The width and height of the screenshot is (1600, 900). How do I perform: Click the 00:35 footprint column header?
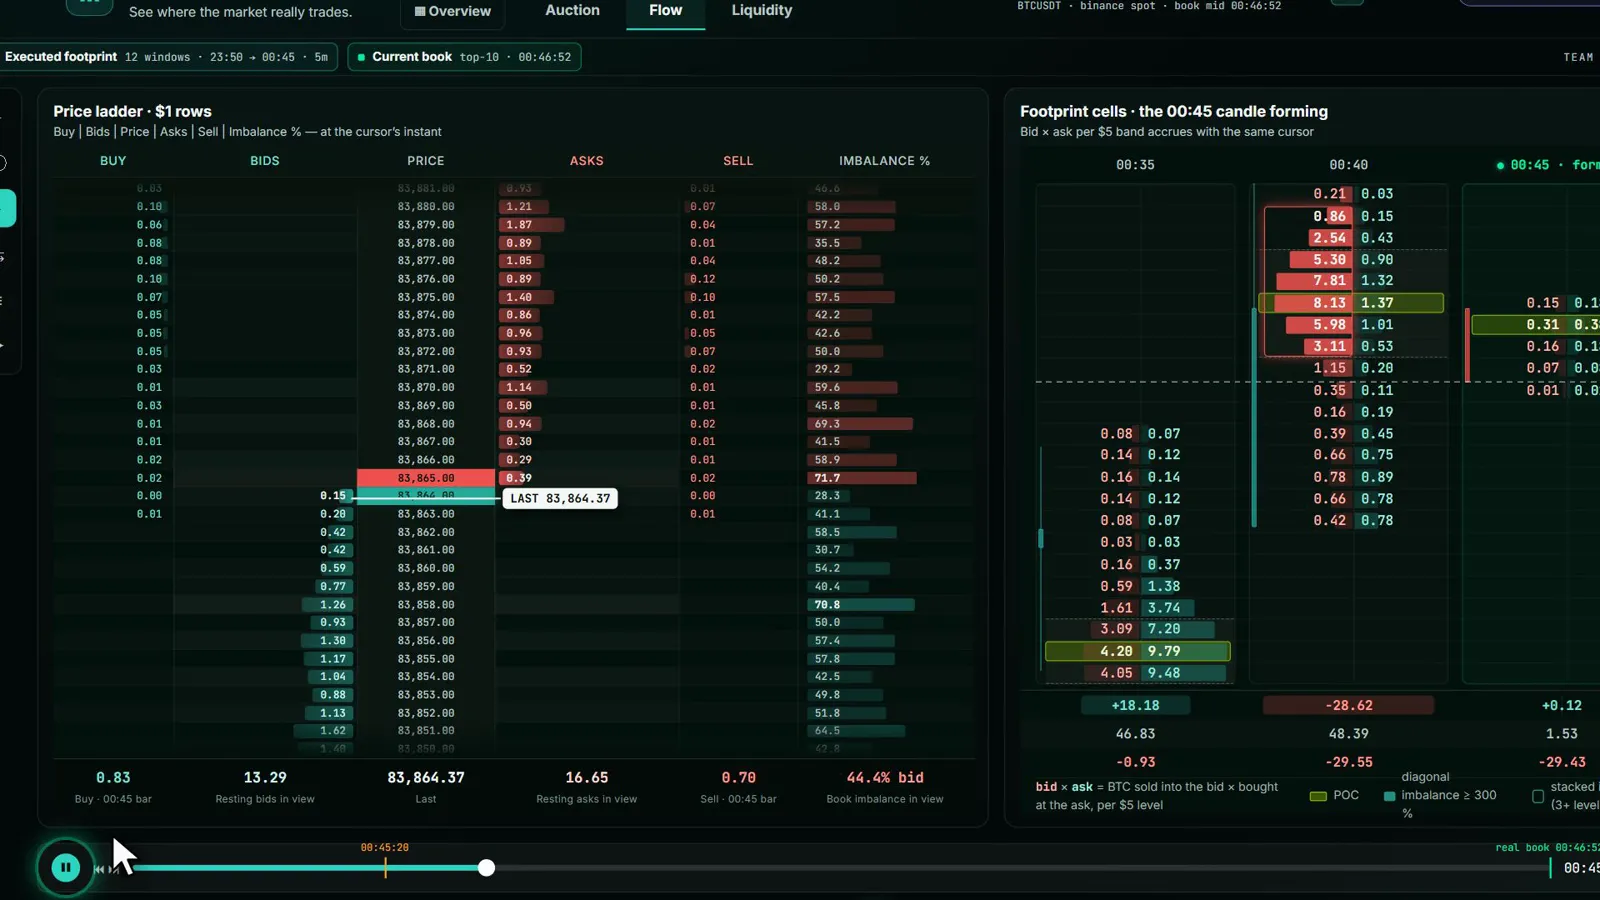point(1135,165)
